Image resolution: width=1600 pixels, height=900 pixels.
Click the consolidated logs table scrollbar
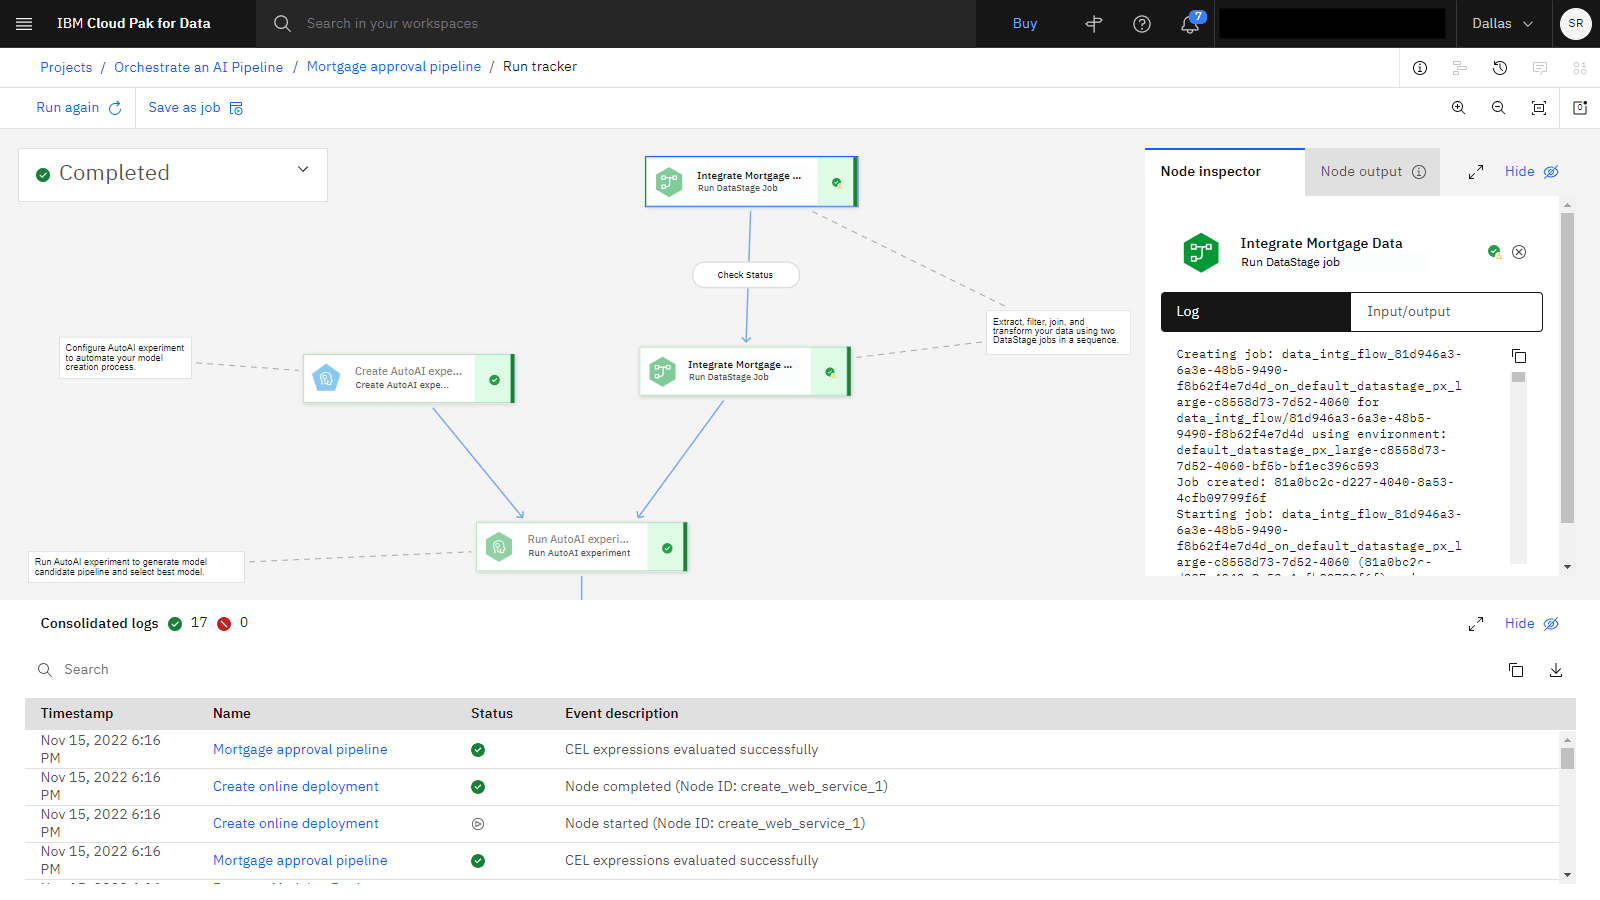click(1567, 758)
